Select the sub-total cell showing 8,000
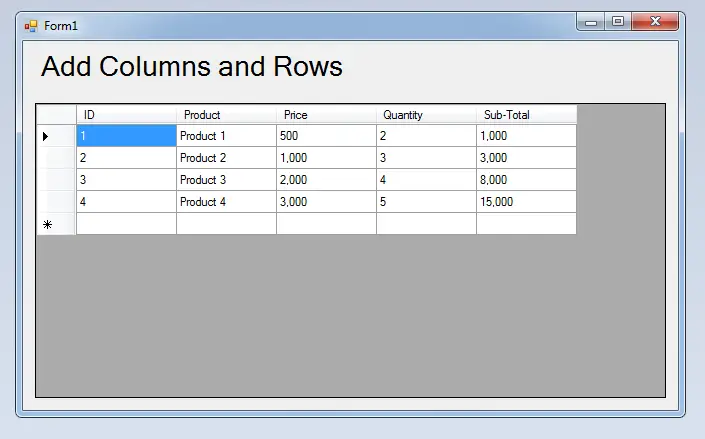 click(527, 180)
